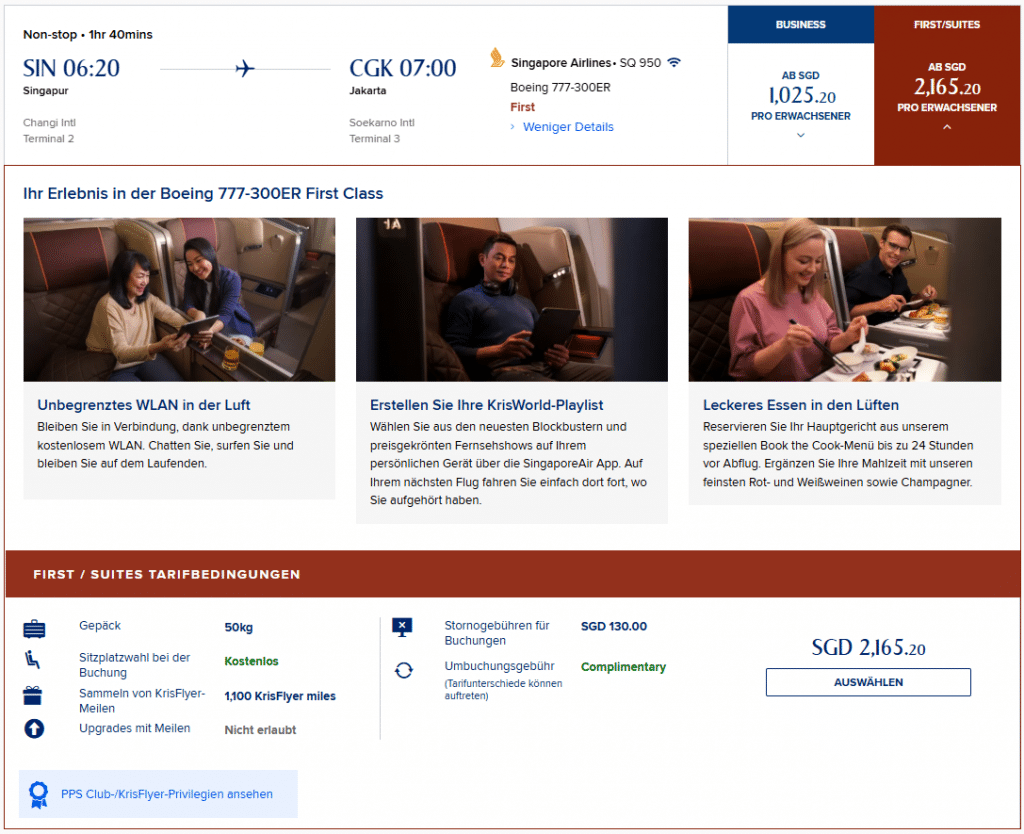The height and width of the screenshot is (834, 1024).
Task: Click the baggage suitcase icon next to Gepäck
Action: tap(34, 629)
